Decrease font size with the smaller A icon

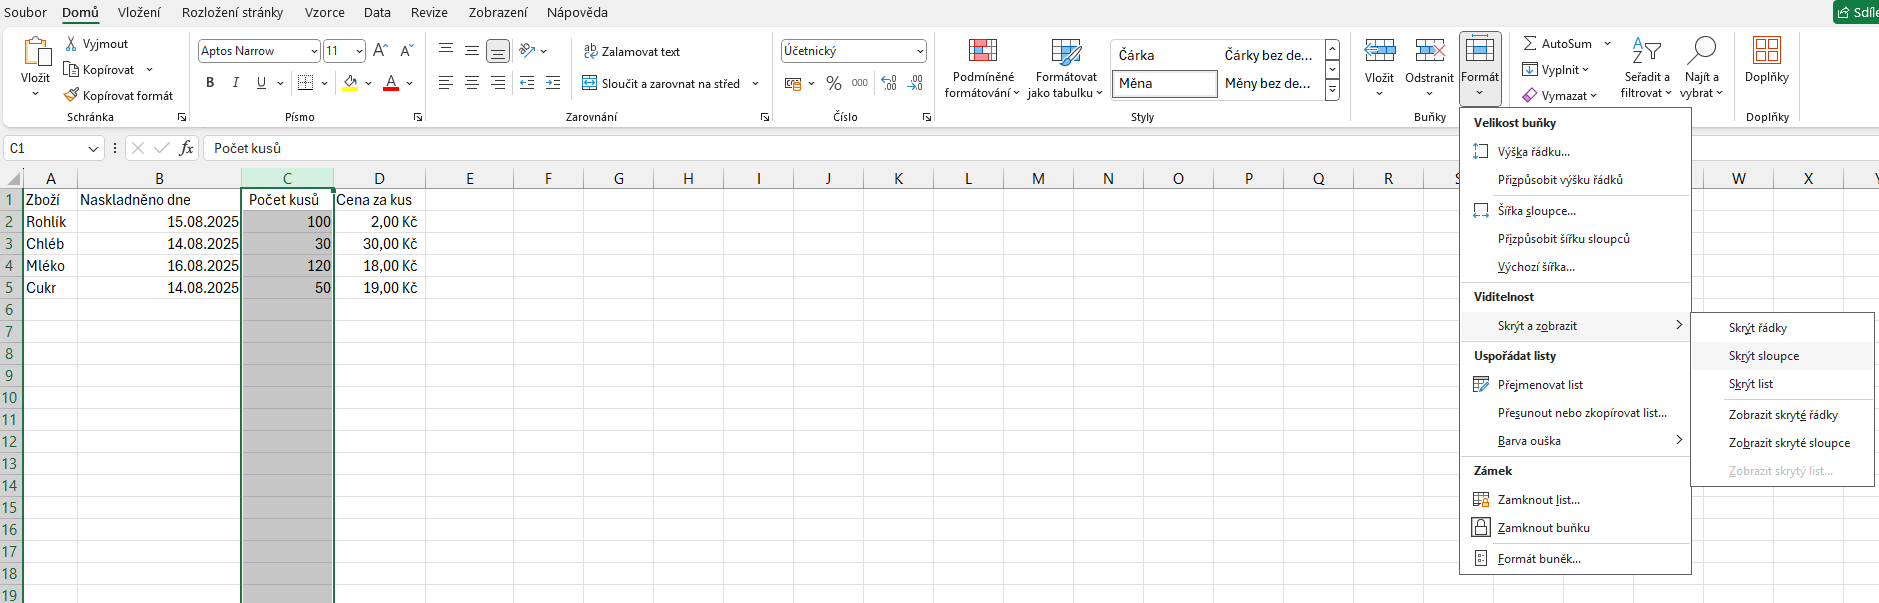(406, 50)
